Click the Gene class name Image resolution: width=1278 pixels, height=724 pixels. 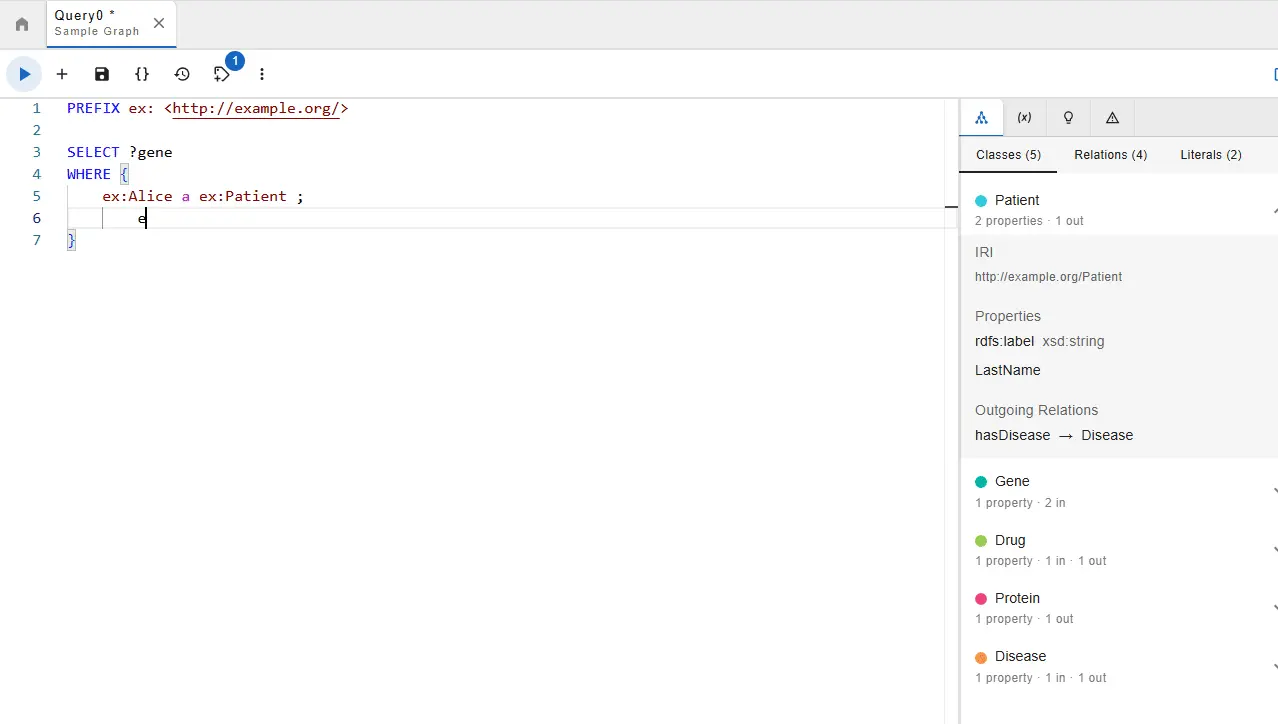click(1012, 481)
